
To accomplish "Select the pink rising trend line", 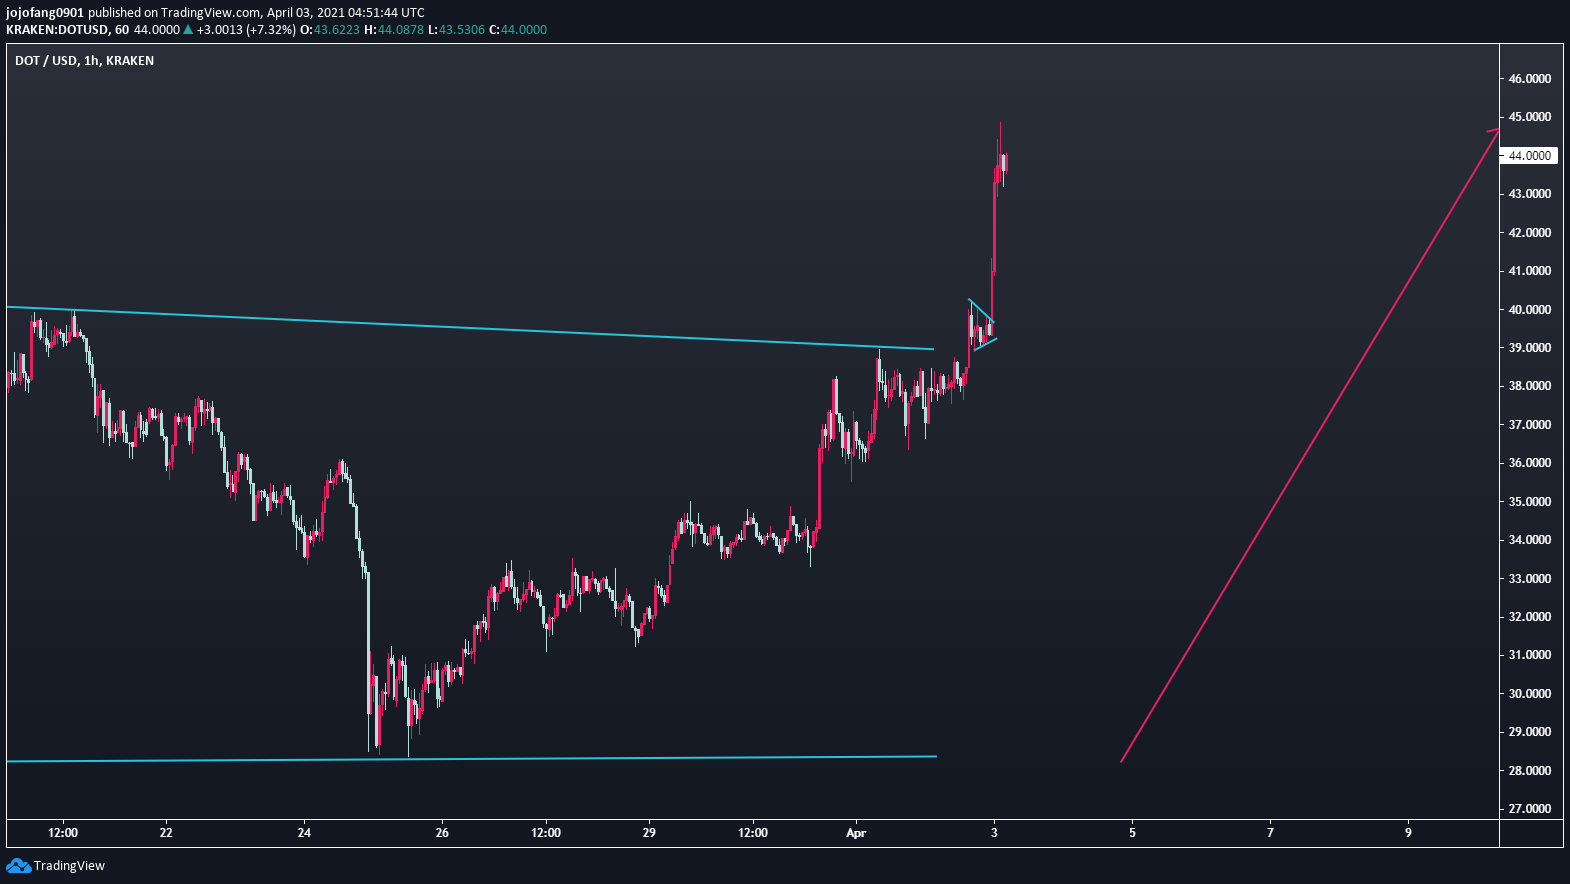I will (x=1310, y=446).
